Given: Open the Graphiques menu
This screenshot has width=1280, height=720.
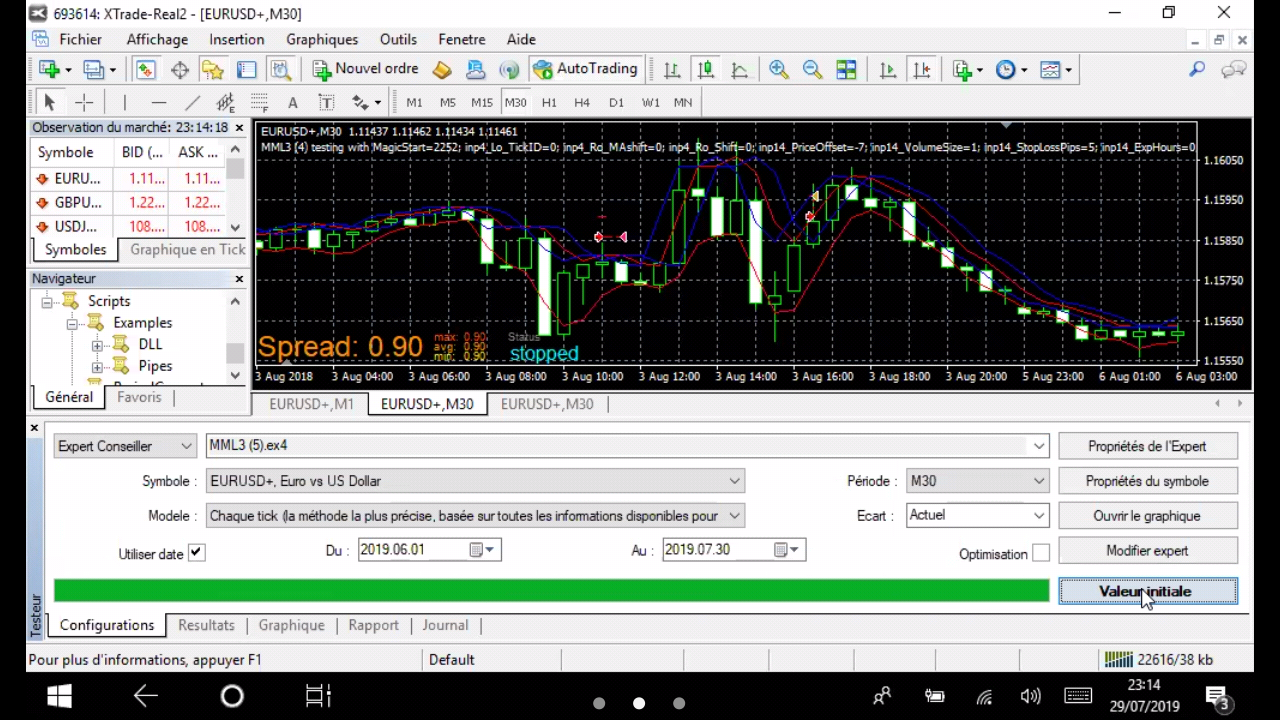Looking at the screenshot, I should [322, 39].
